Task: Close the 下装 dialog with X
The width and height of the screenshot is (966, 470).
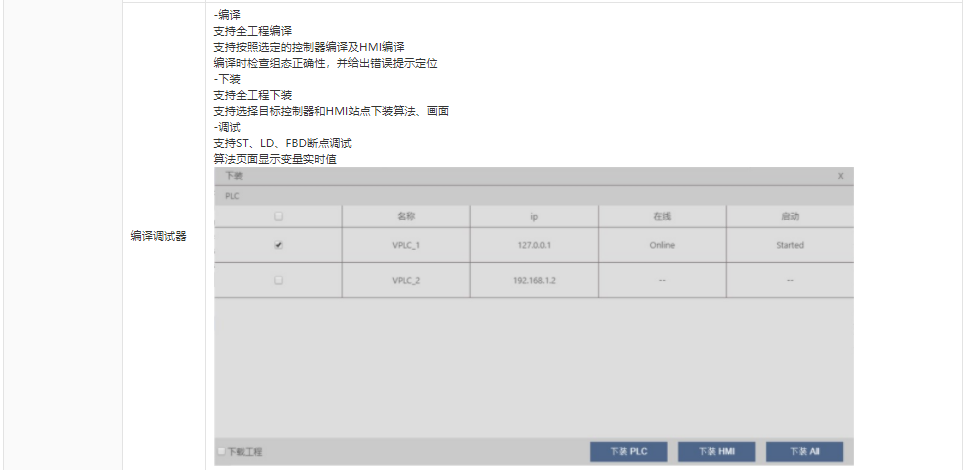Action: coord(841,175)
